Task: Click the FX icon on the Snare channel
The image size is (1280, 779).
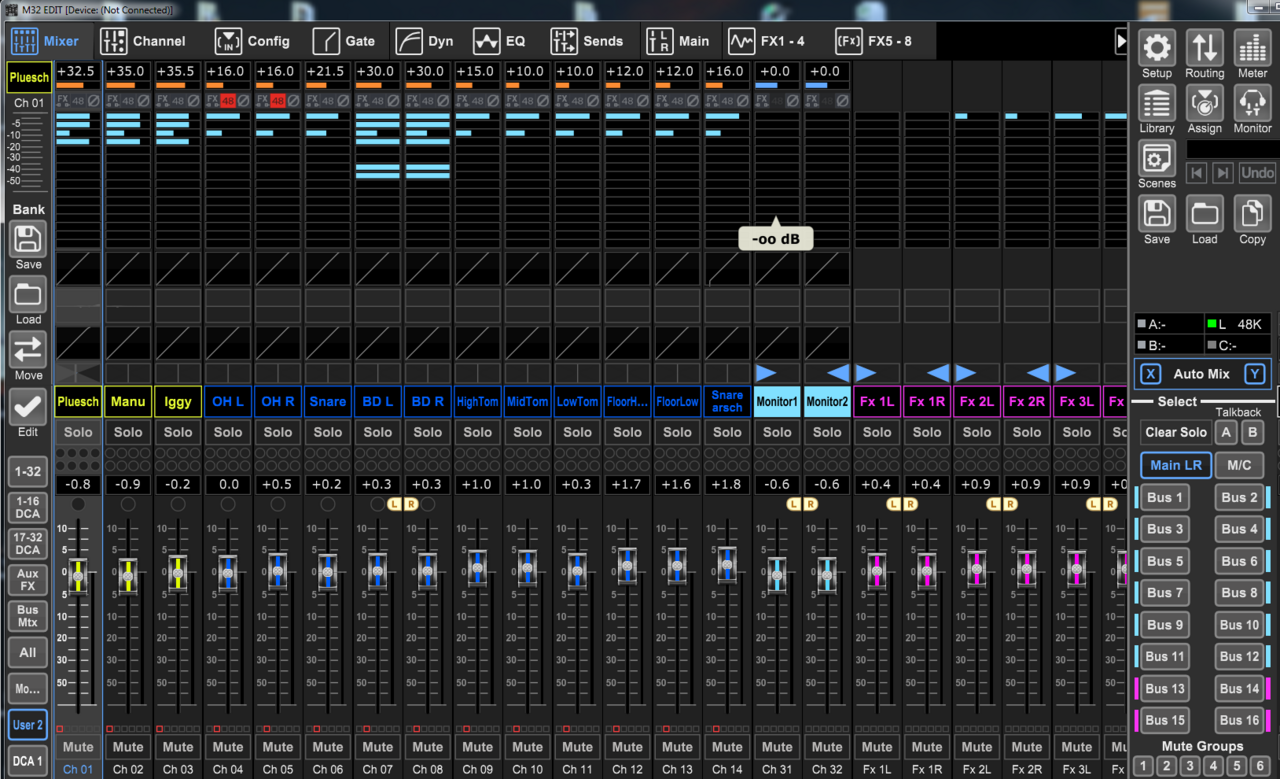Action: click(312, 100)
